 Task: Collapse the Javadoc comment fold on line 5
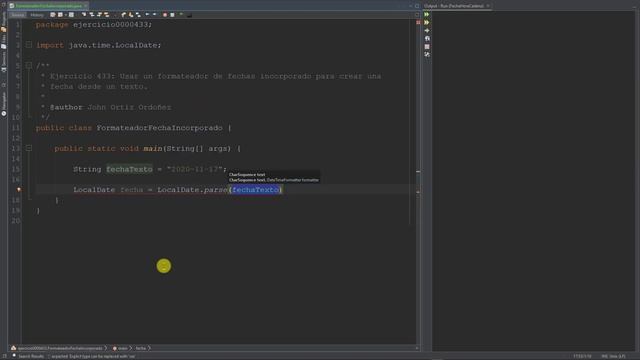click(x=29, y=65)
